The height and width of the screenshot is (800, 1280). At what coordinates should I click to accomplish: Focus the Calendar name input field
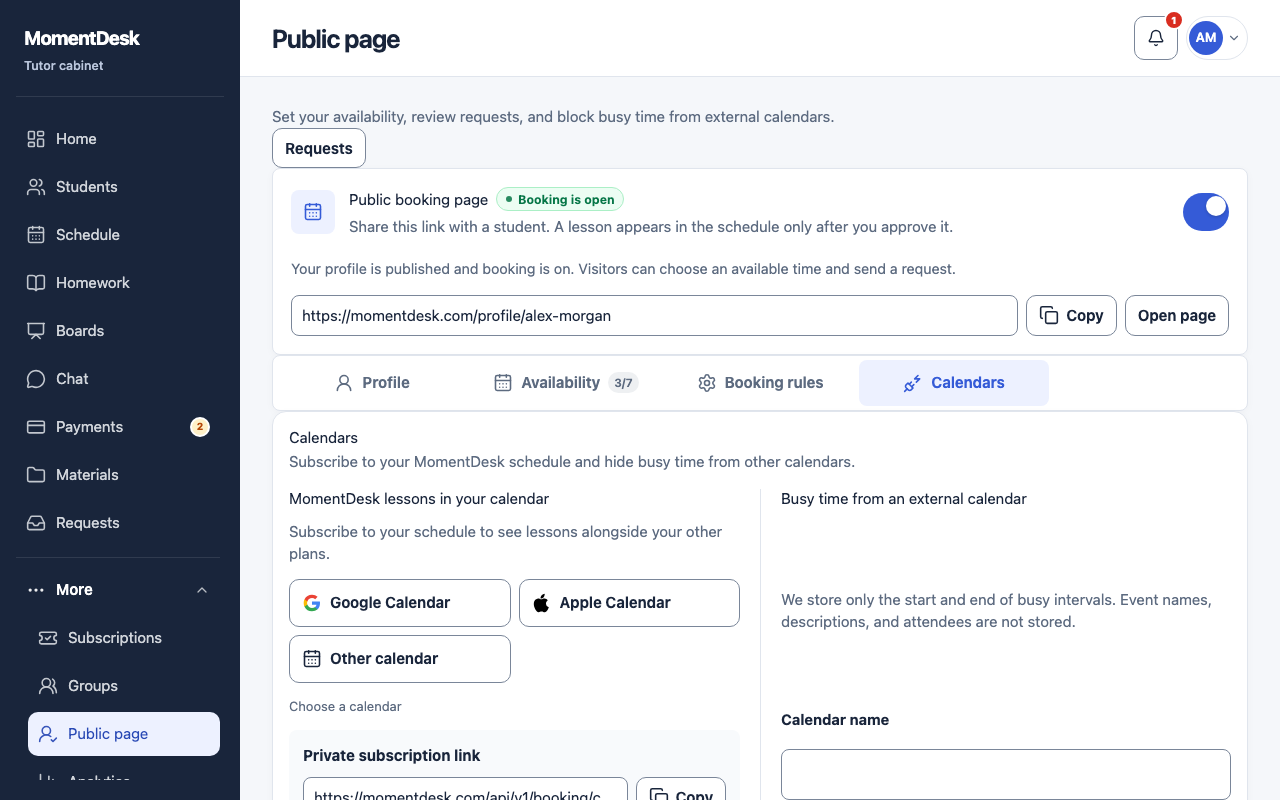(x=1006, y=775)
